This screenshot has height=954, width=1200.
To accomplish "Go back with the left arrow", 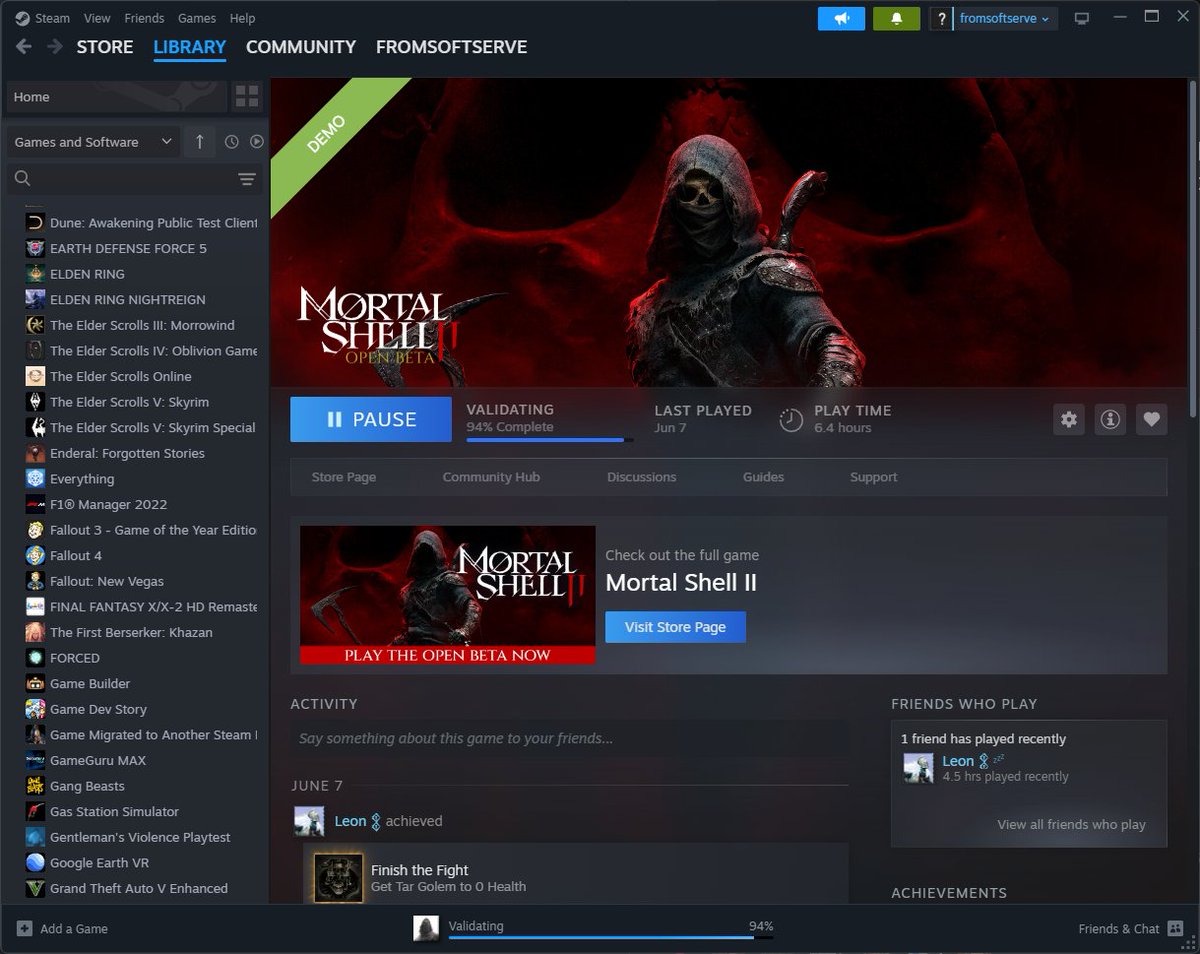I will point(24,47).
